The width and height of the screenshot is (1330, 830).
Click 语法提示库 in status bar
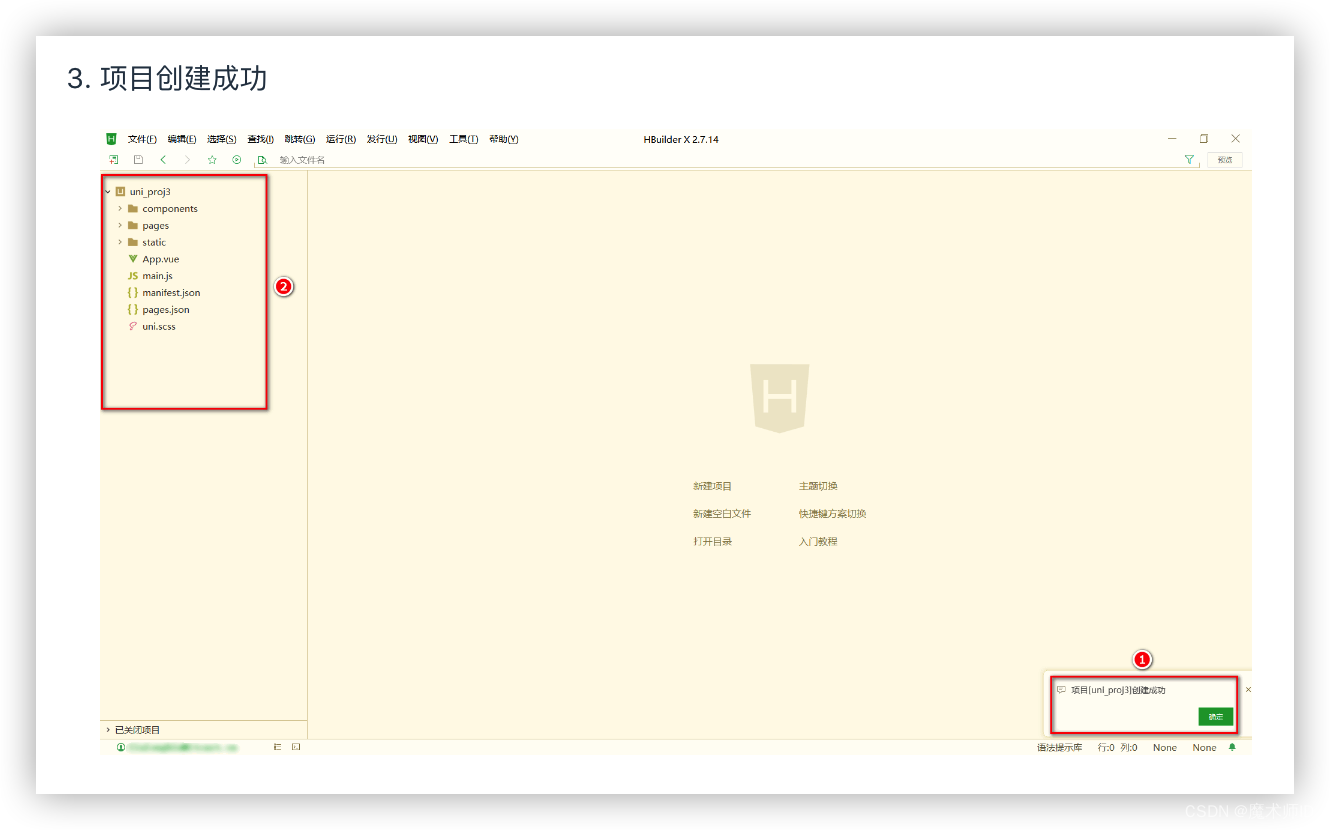[x=1059, y=747]
